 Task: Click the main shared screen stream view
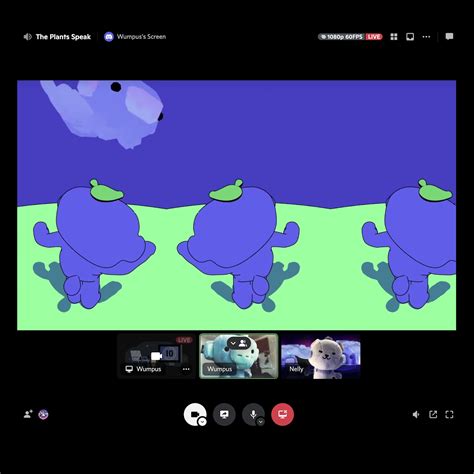pyautogui.click(x=237, y=205)
